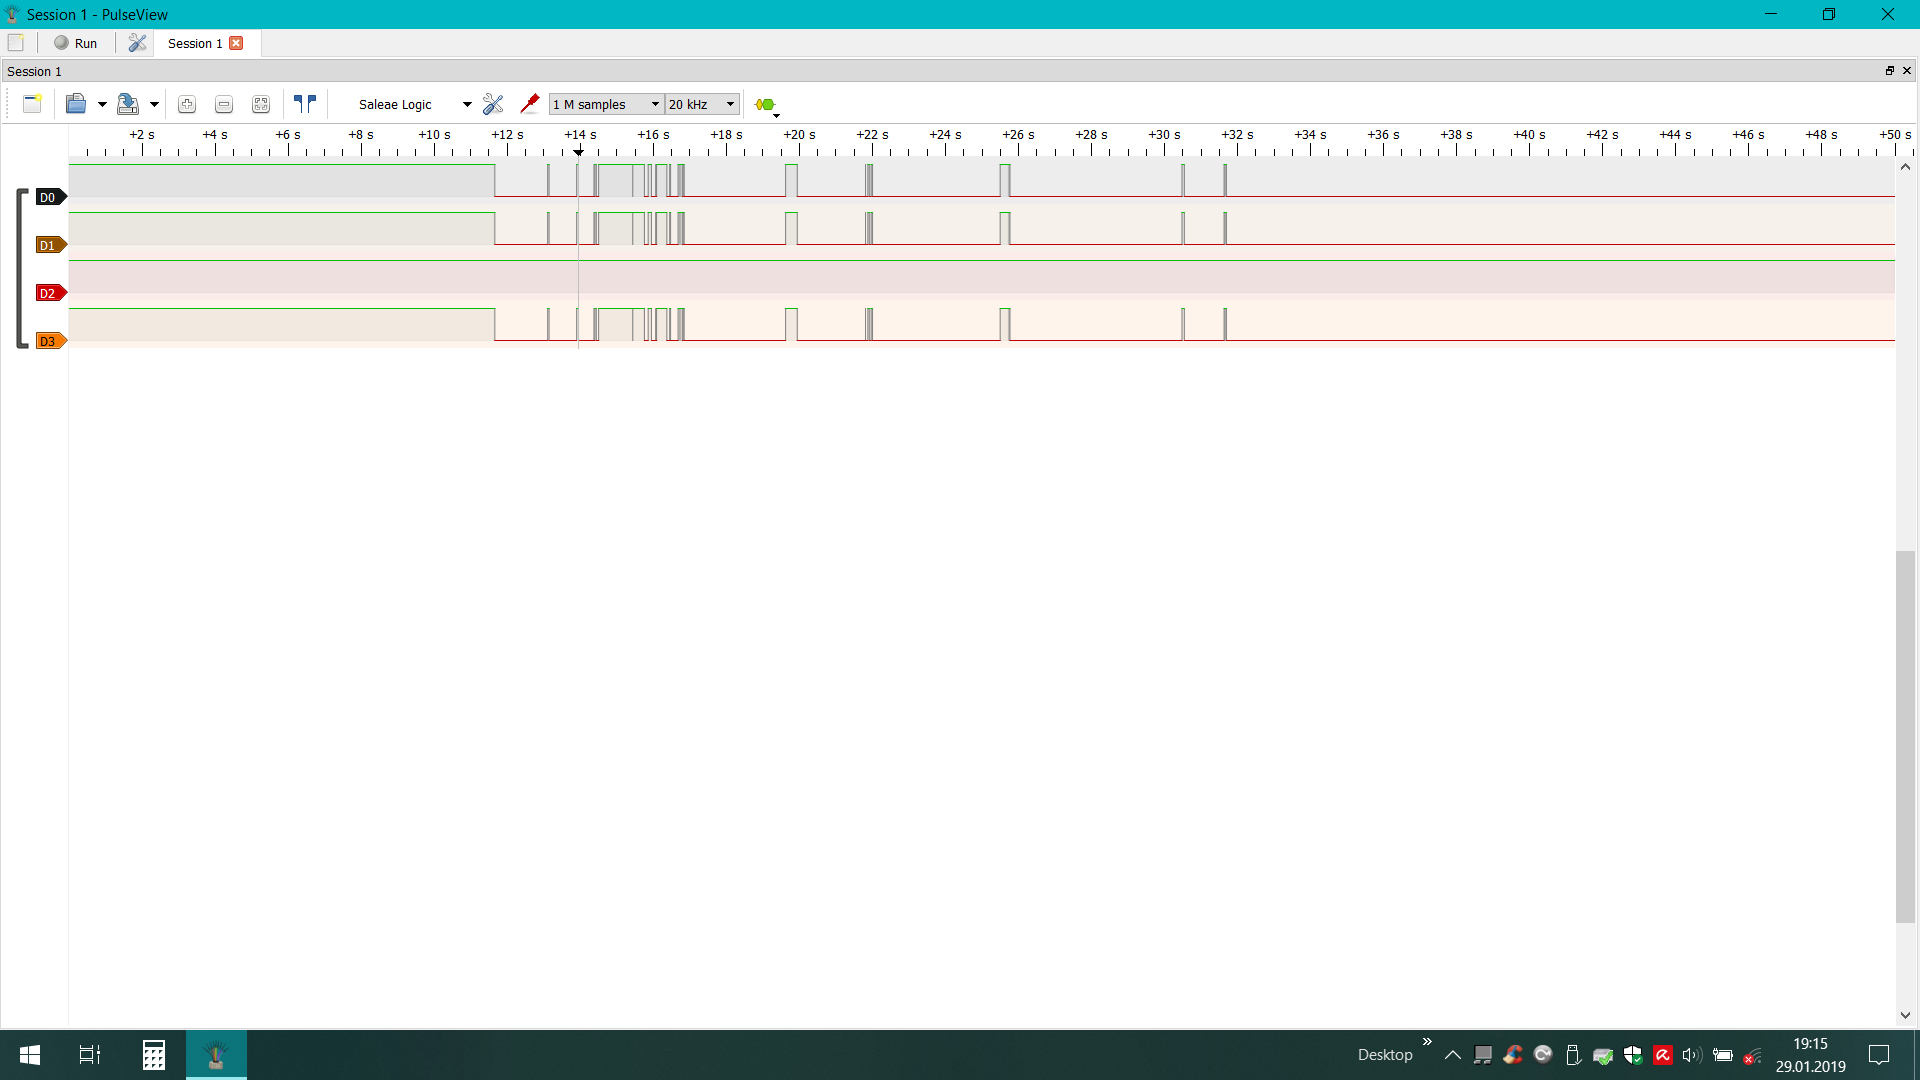Click PulseView icon in the taskbar
This screenshot has width=1920, height=1080.
point(216,1055)
